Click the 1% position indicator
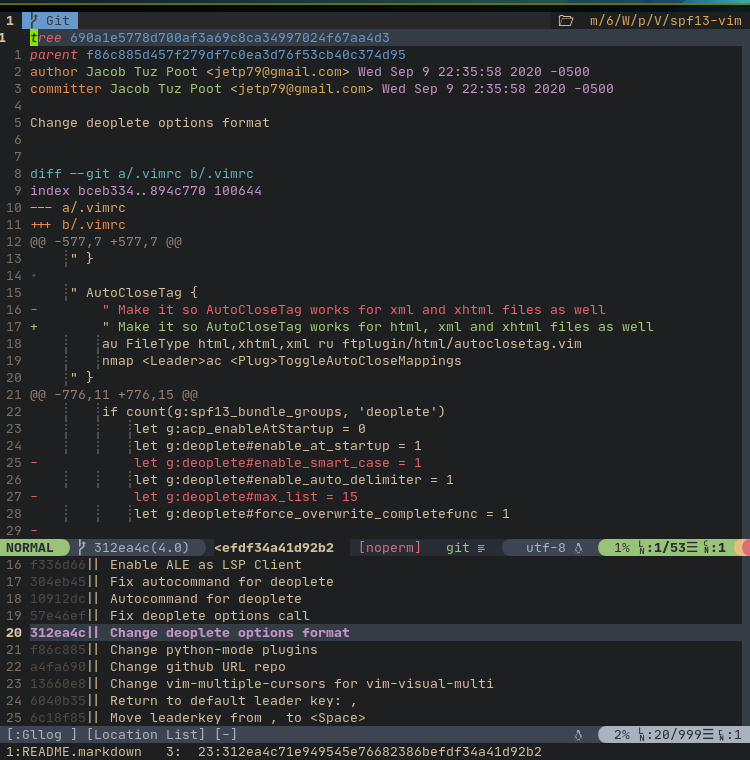 pos(622,548)
